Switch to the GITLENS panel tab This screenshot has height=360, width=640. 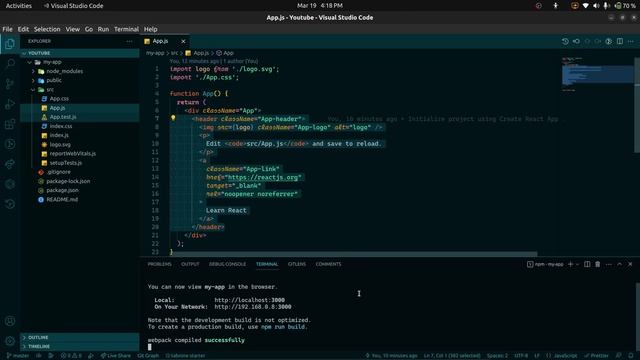point(297,264)
